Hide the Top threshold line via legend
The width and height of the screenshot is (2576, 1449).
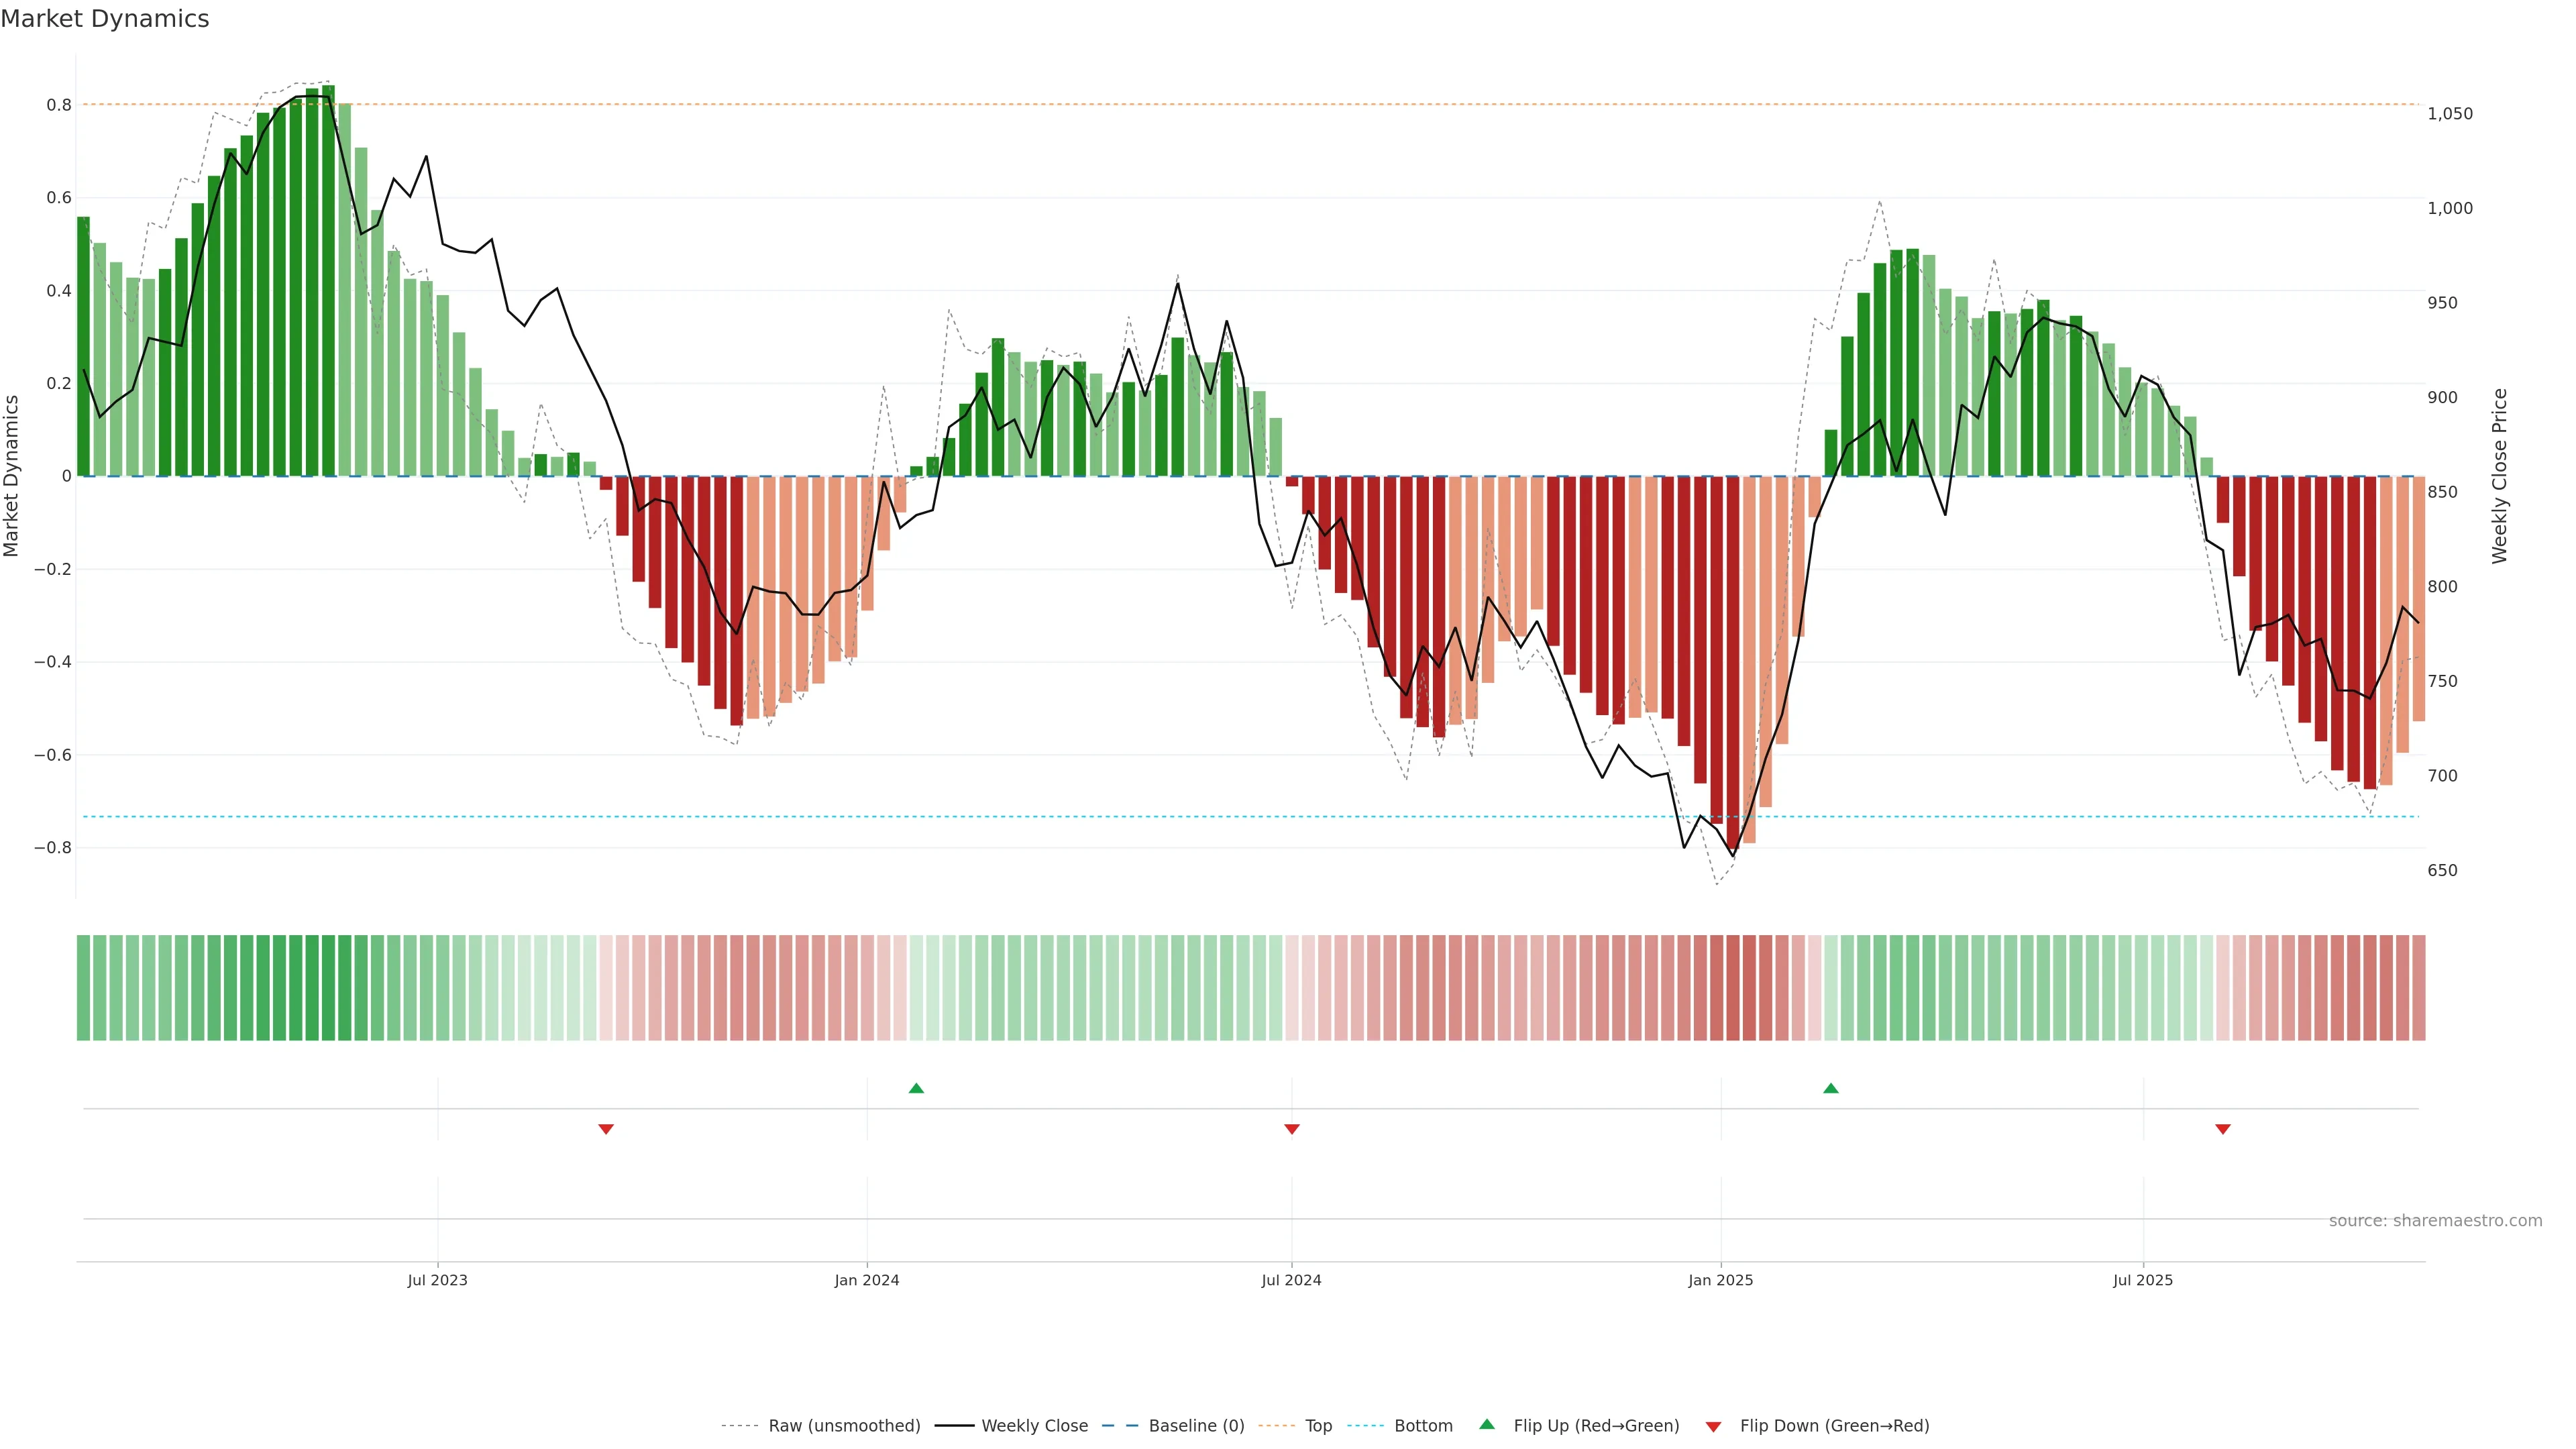point(1318,1425)
